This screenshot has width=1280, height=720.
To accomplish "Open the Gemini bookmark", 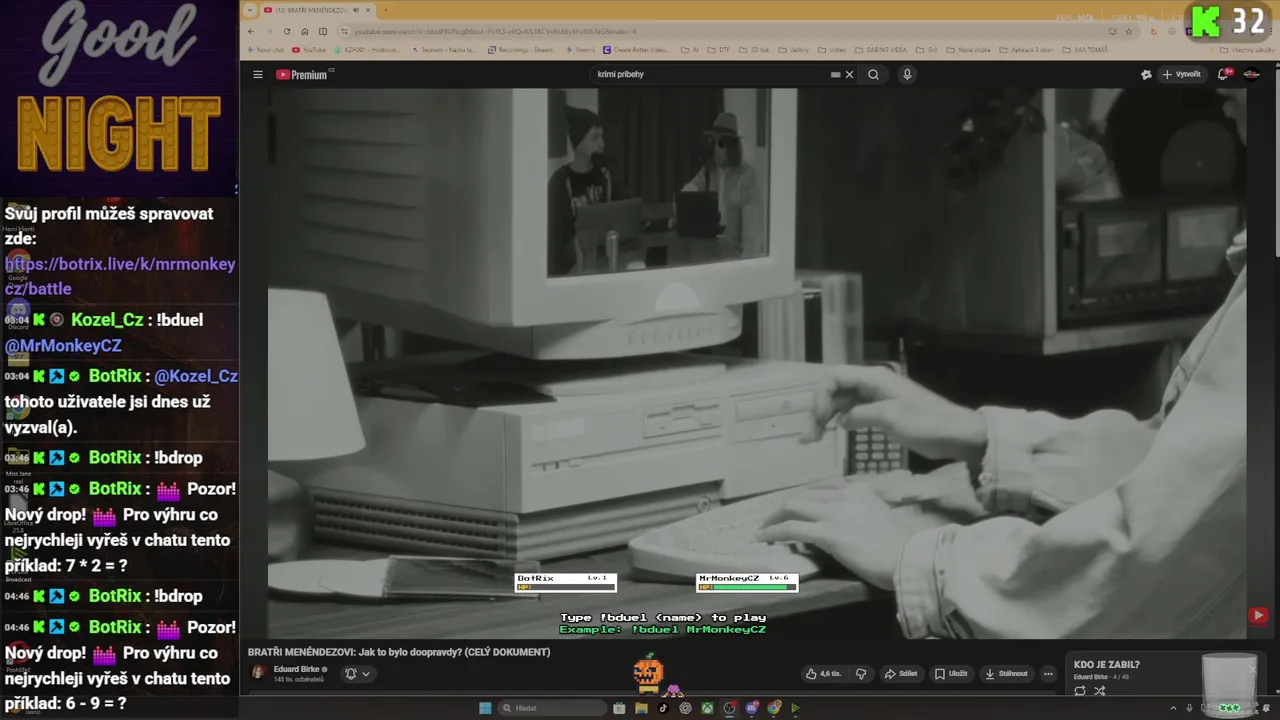I will point(581,50).
